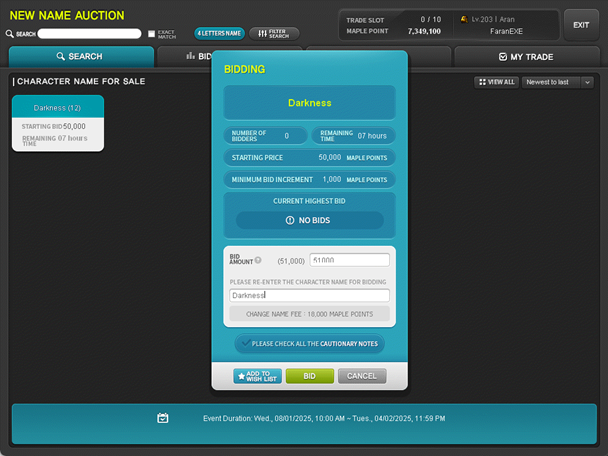Open the Newest to last sort dropdown
Image resolution: width=608 pixels, height=456 pixels.
click(x=557, y=82)
